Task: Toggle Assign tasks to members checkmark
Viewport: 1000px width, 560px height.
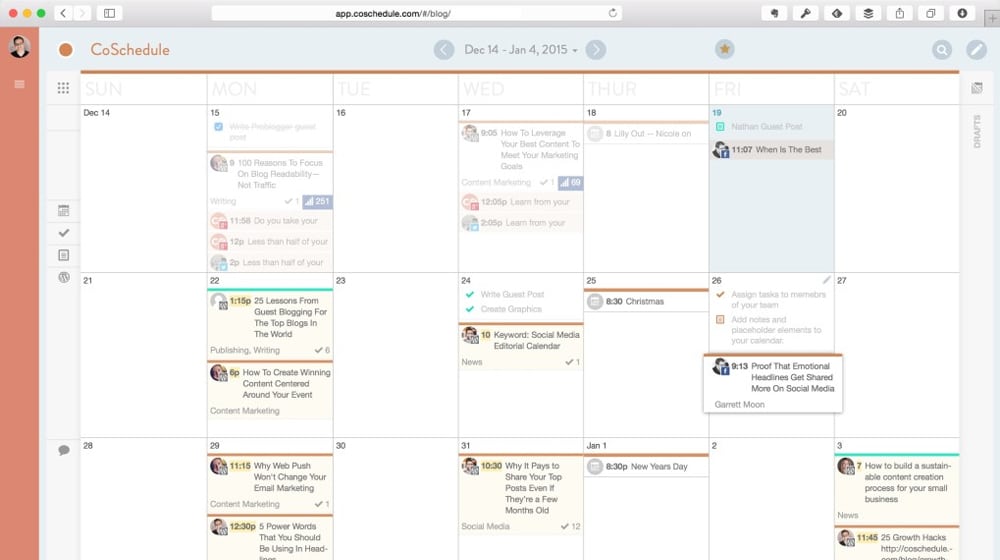Action: point(720,295)
